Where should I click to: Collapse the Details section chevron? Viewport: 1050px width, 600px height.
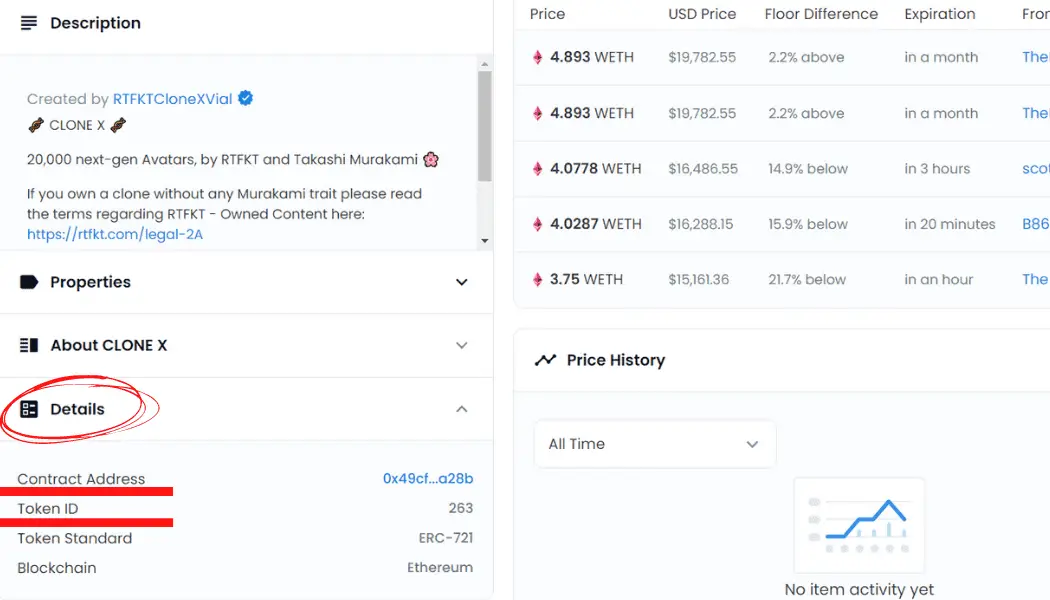coord(462,409)
